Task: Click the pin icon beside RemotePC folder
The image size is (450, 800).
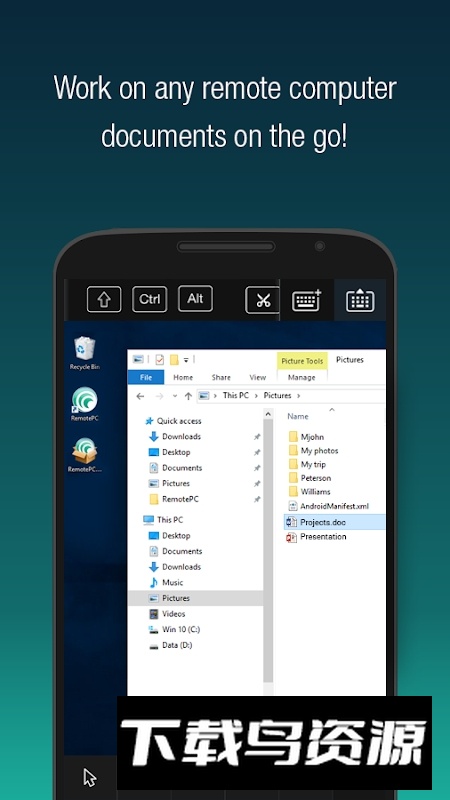Action: pos(257,499)
